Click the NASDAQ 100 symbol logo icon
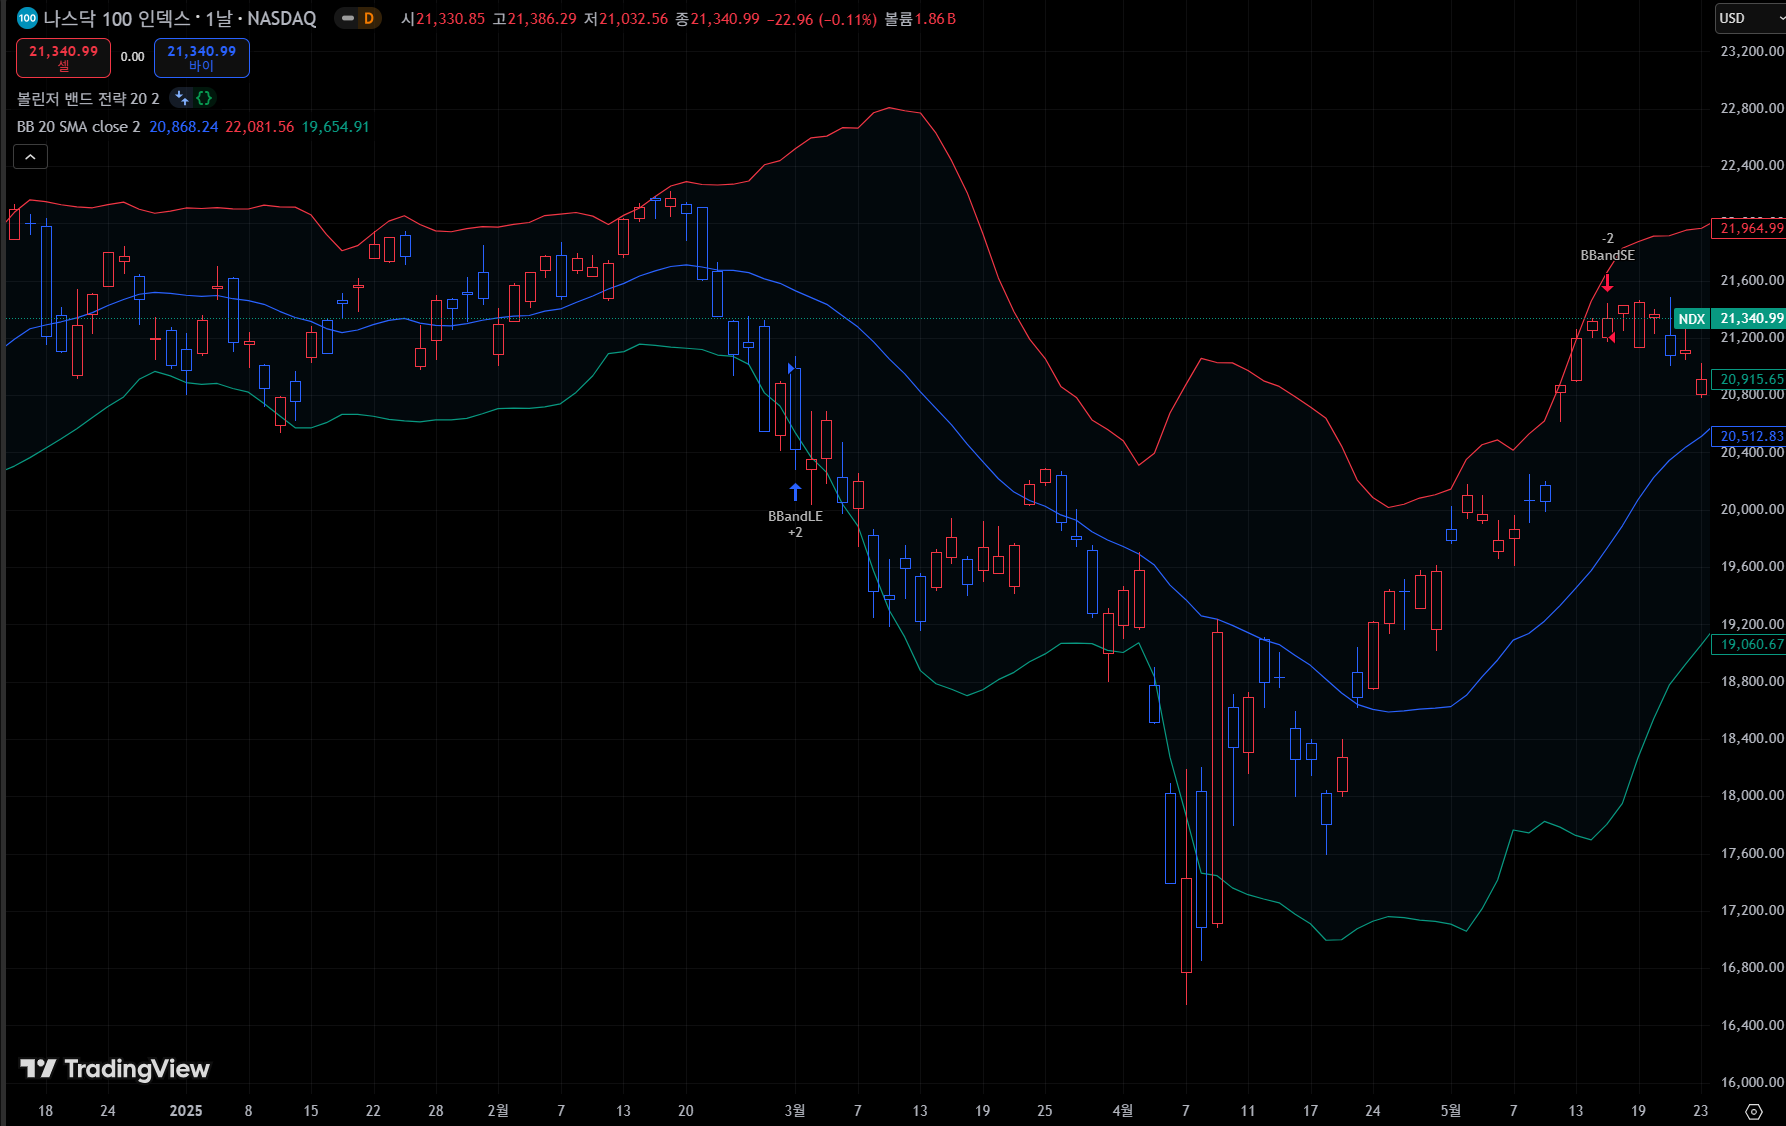Viewport: 1786px width, 1126px height. point(28,18)
